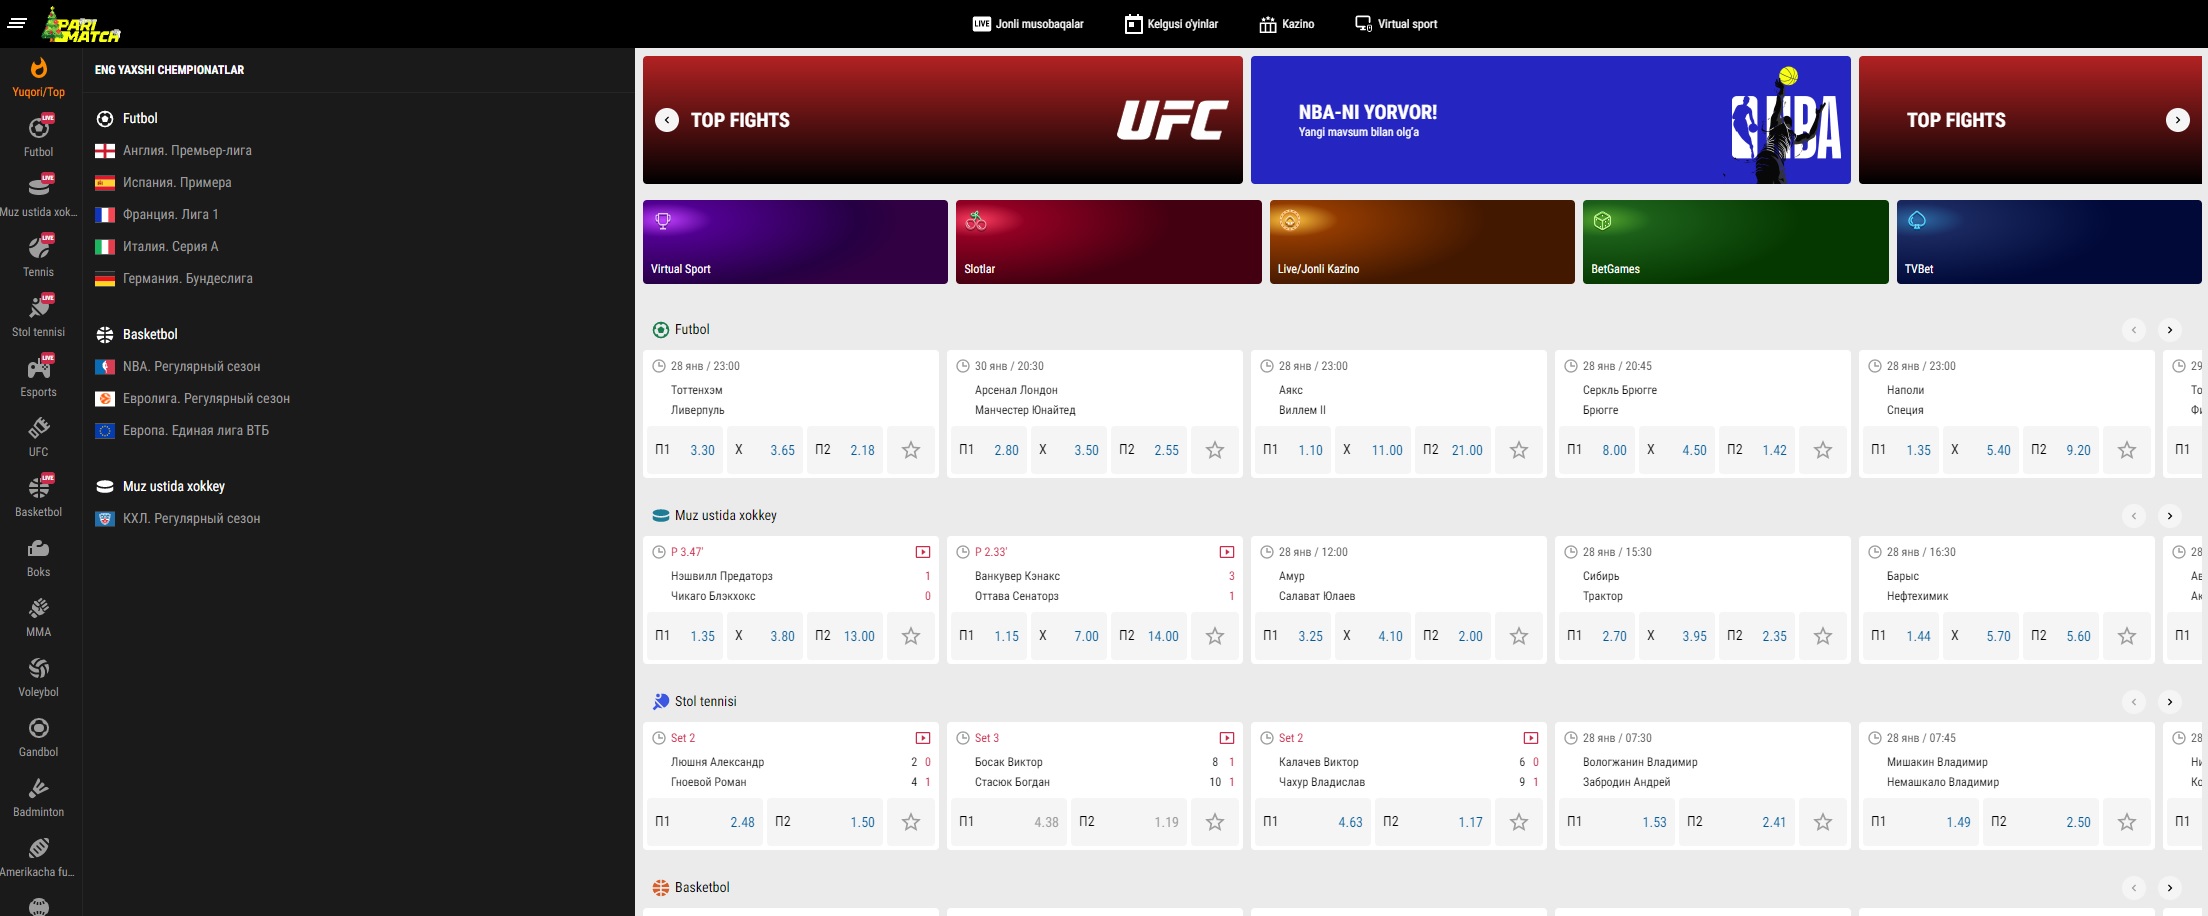Screen dimensions: 2208x916
Task: Open the Slotlar category tile
Action: (1109, 242)
